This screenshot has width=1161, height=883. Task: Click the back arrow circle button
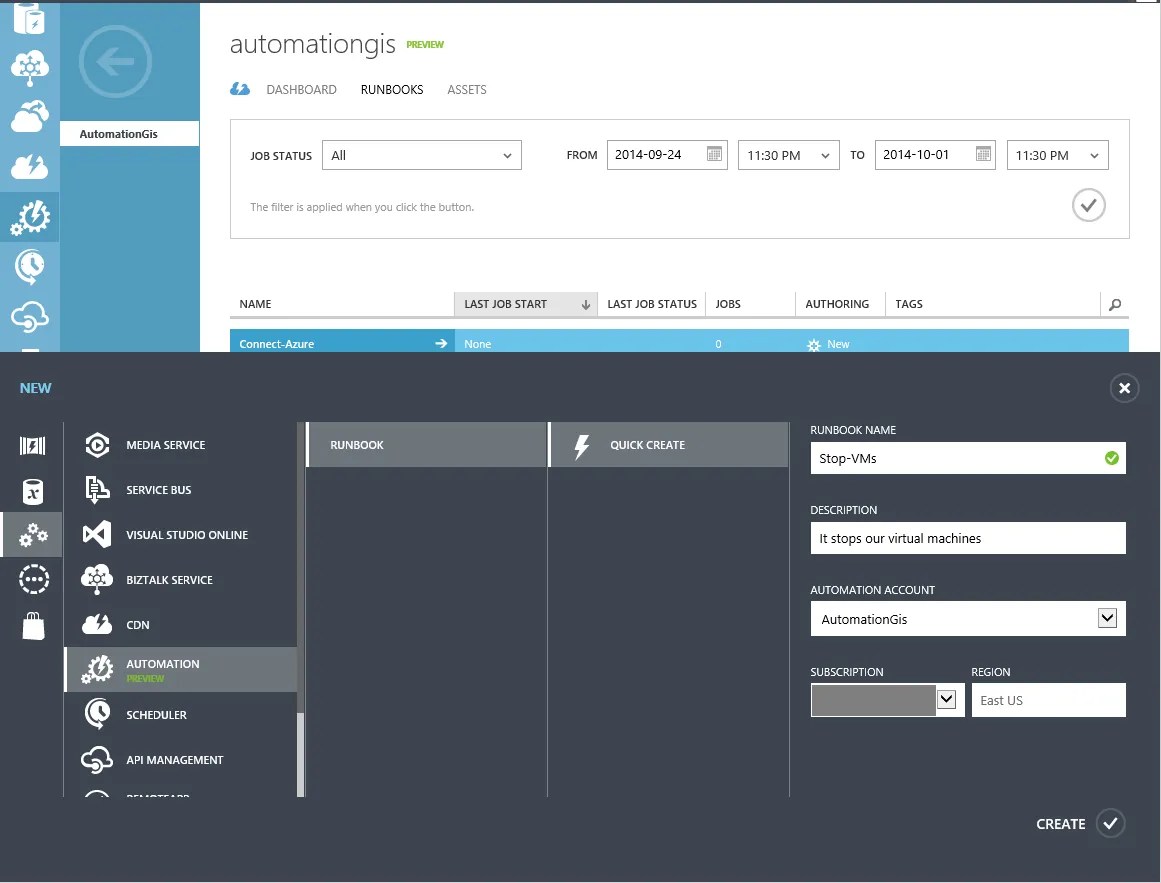point(115,61)
